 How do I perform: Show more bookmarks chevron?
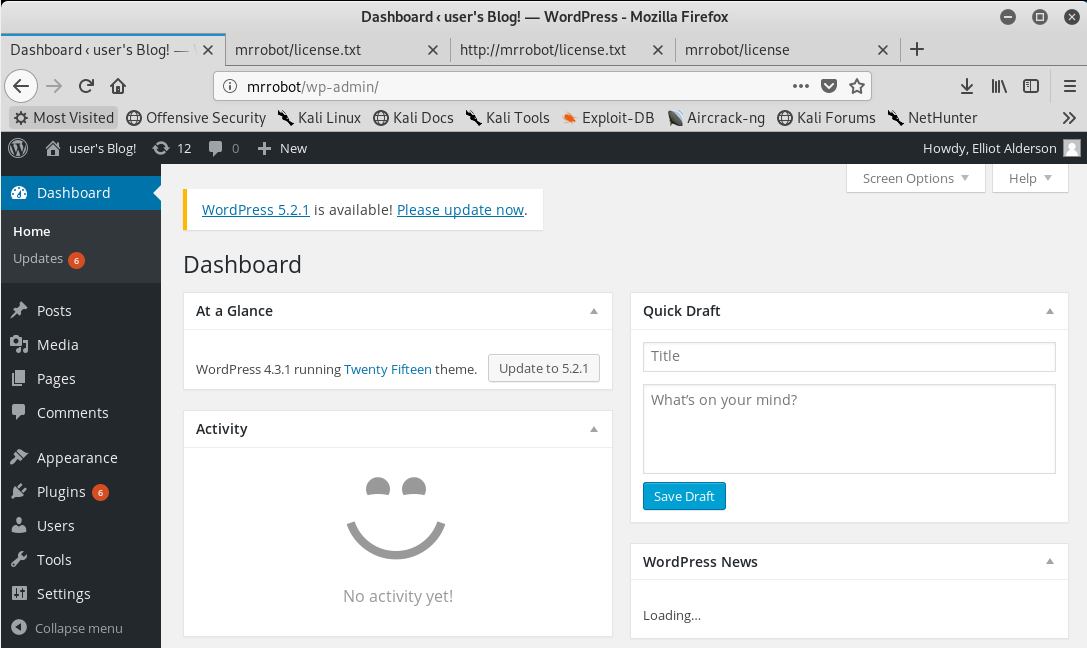coord(1069,118)
